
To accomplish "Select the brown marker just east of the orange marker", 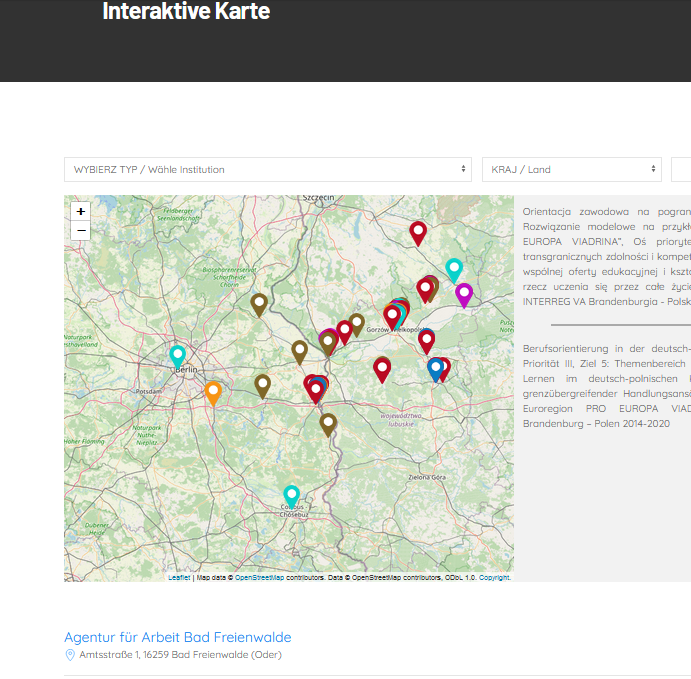I will pos(263,383).
